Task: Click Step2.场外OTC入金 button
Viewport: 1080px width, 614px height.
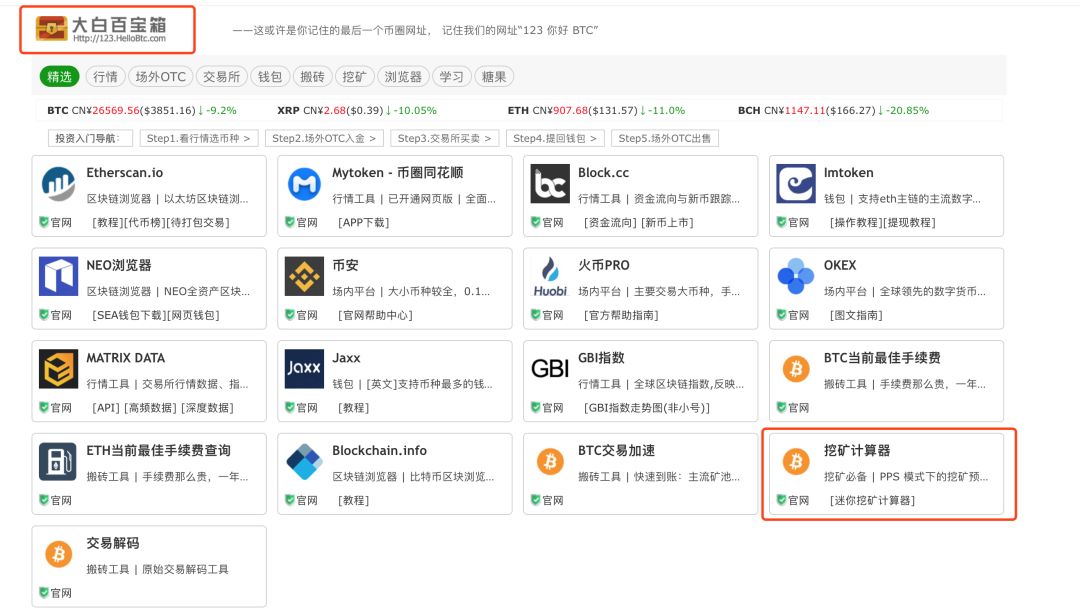Action: click(x=324, y=139)
